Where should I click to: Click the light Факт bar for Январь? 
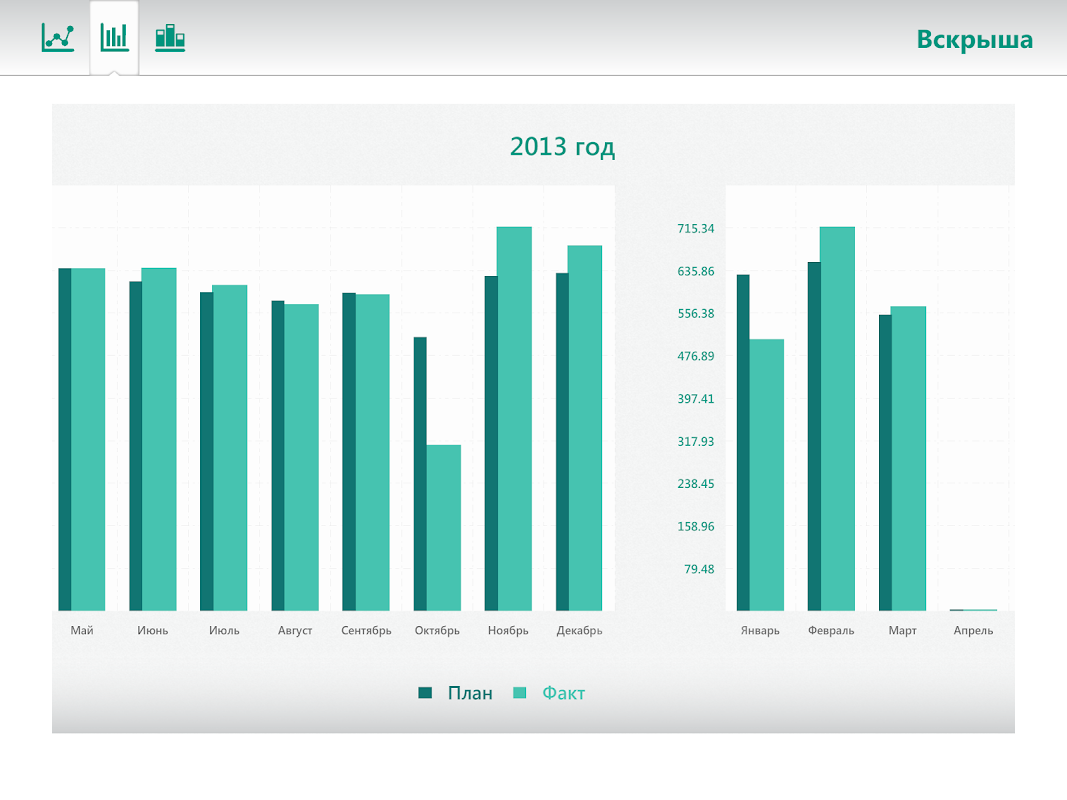click(x=767, y=475)
